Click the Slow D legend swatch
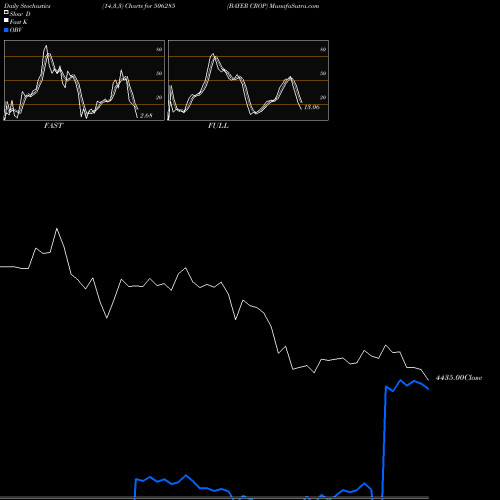 click(x=6, y=12)
